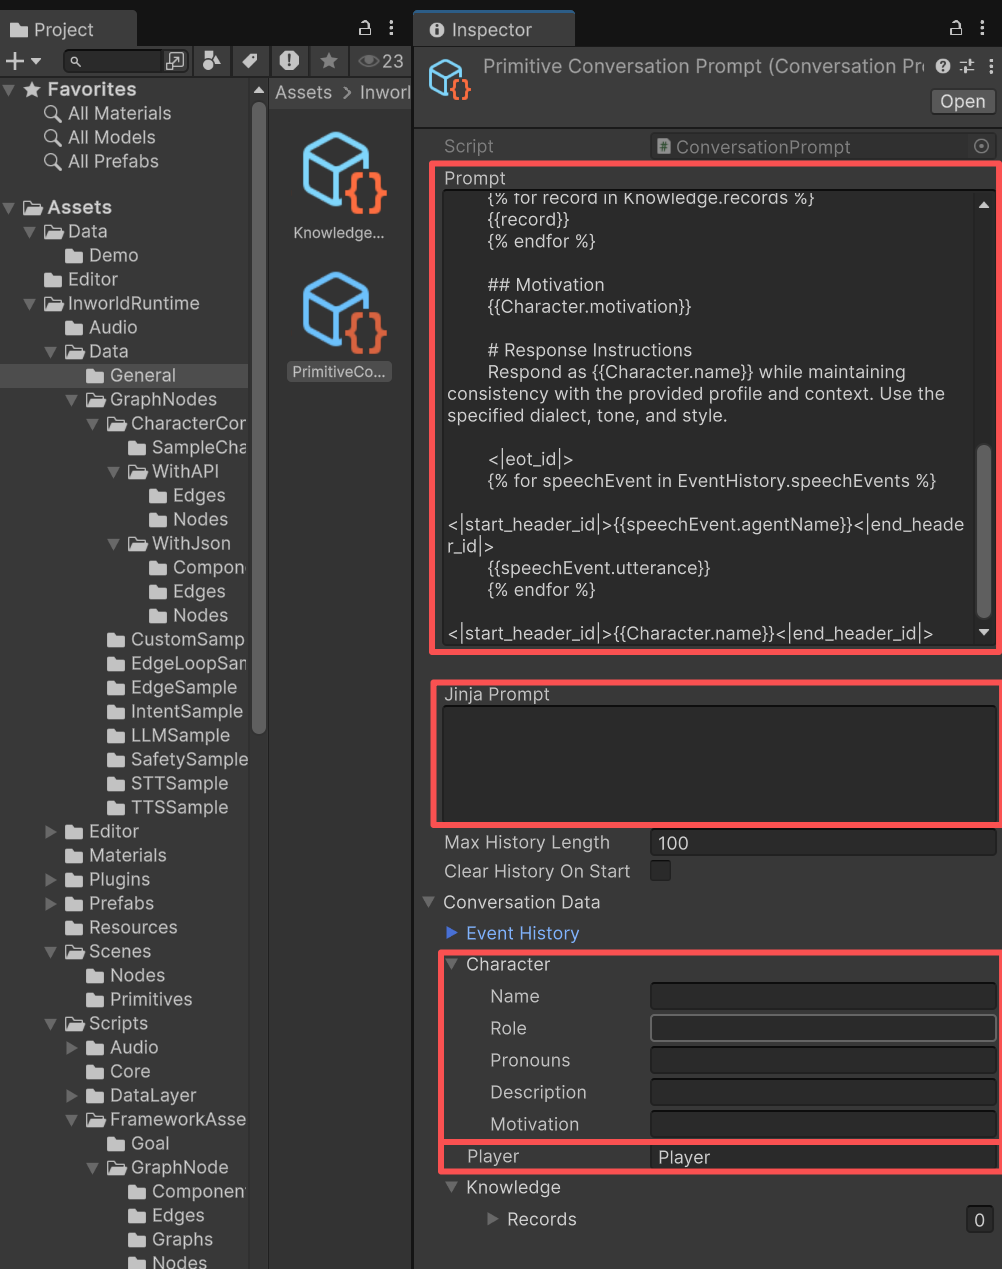Toggle hidden packages visibility count 23

pos(381,61)
